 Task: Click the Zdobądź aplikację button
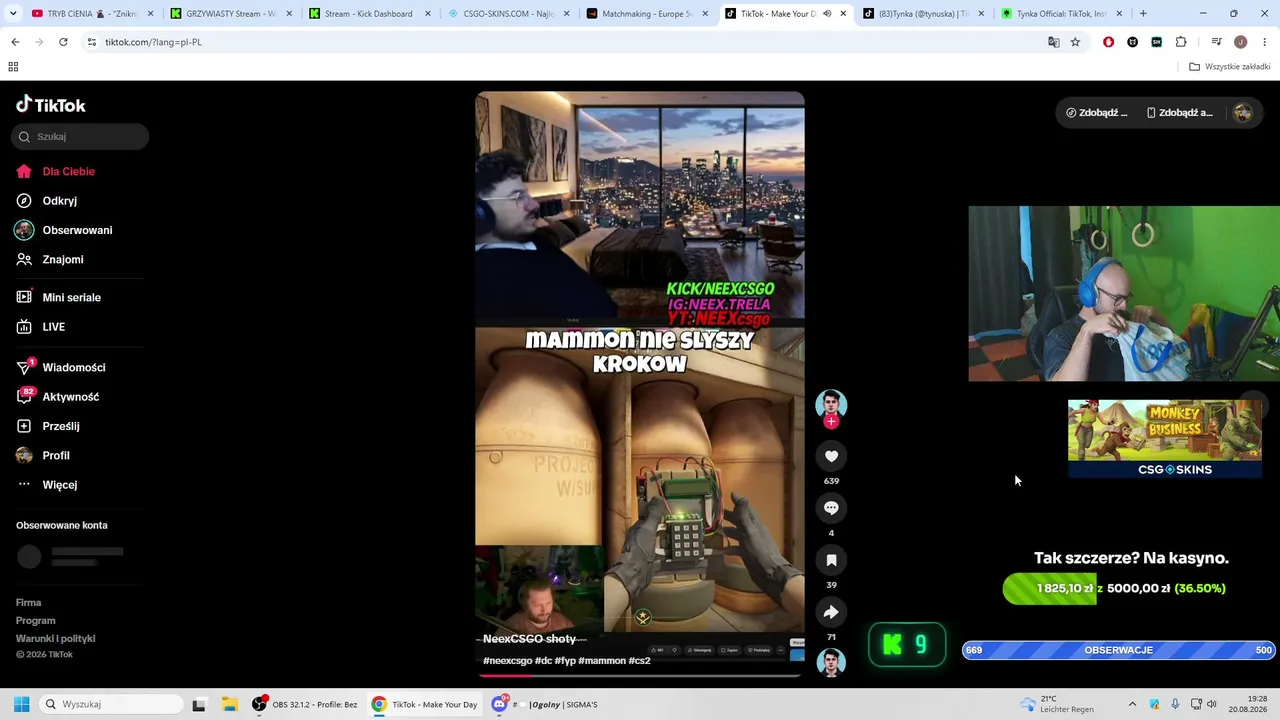[1179, 113]
